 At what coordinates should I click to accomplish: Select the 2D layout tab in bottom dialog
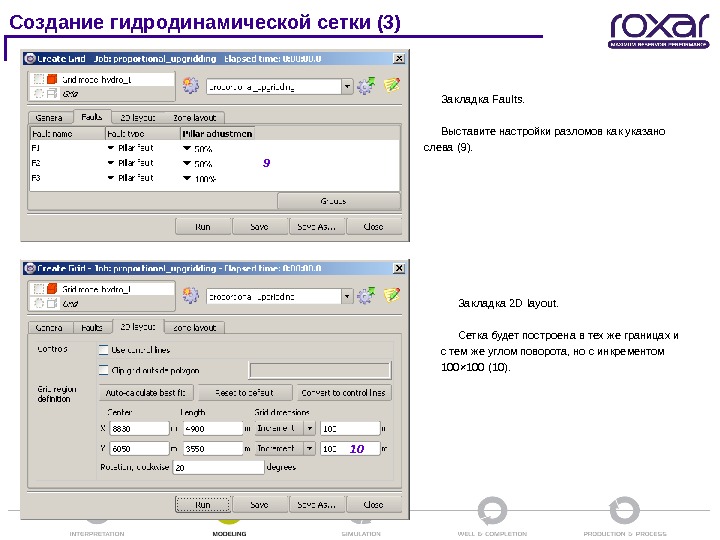click(138, 326)
